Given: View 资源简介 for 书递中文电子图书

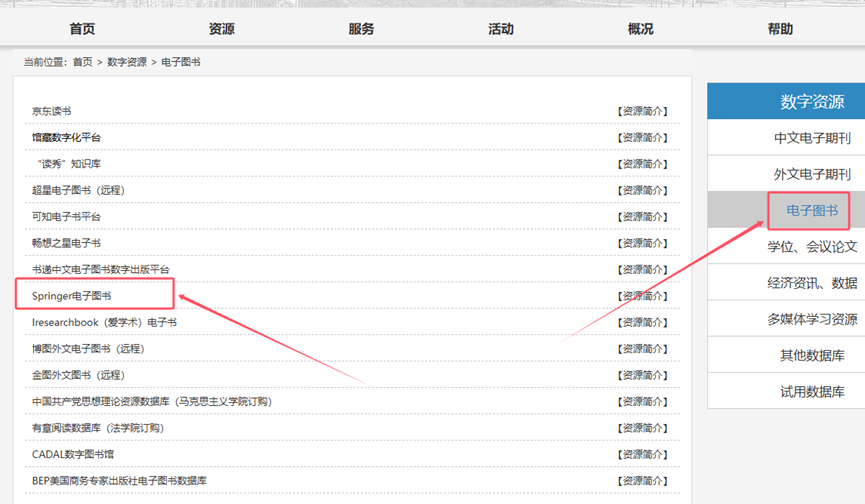Looking at the screenshot, I should pyautogui.click(x=643, y=270).
